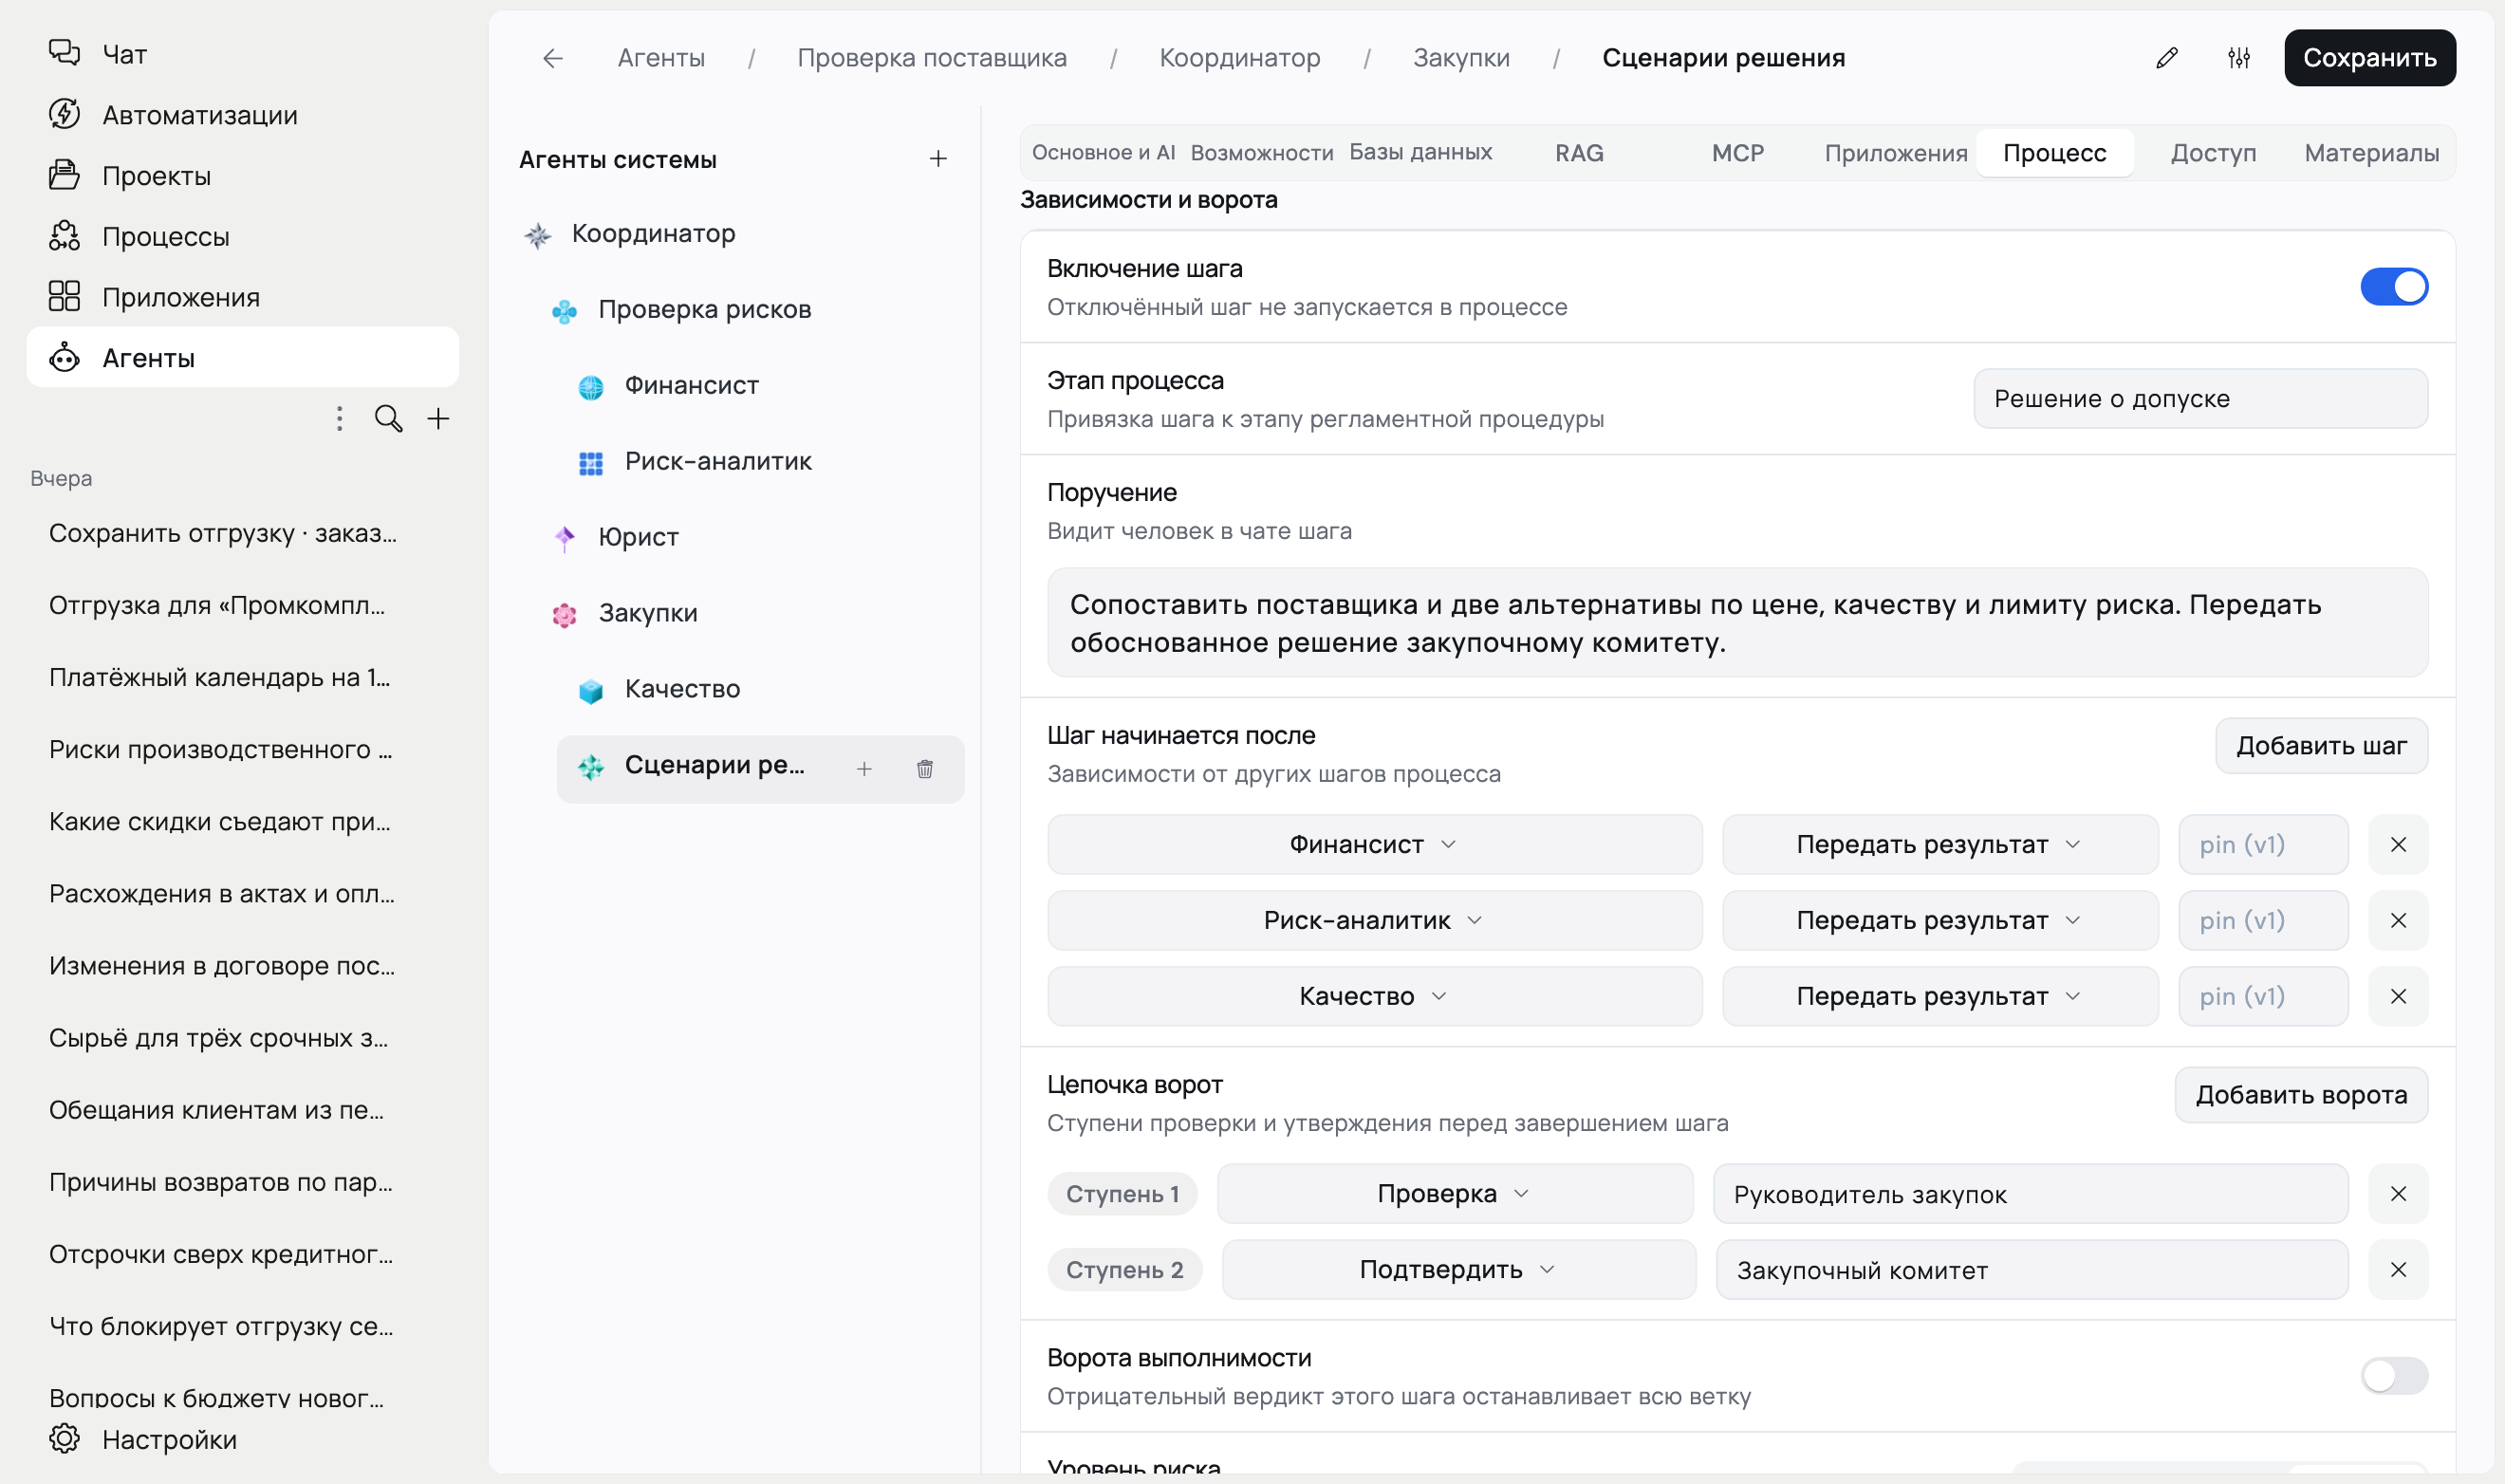Remove the Ступень 1 gate row
The height and width of the screenshot is (1484, 2505).
point(2398,1194)
